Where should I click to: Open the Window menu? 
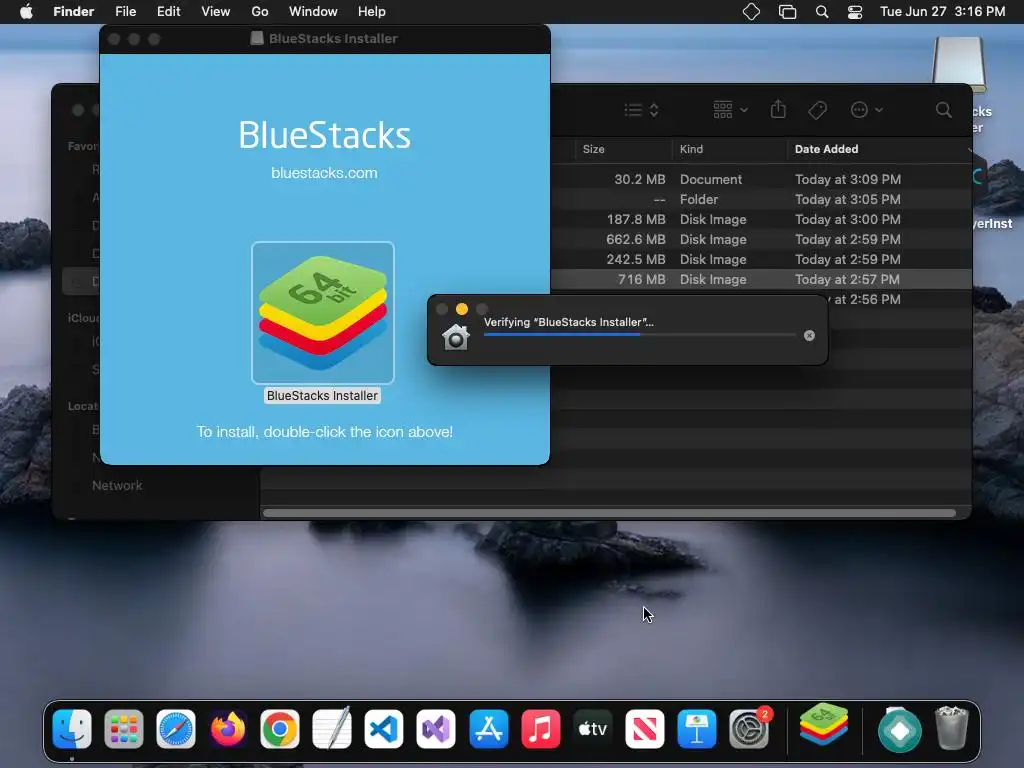tap(313, 11)
